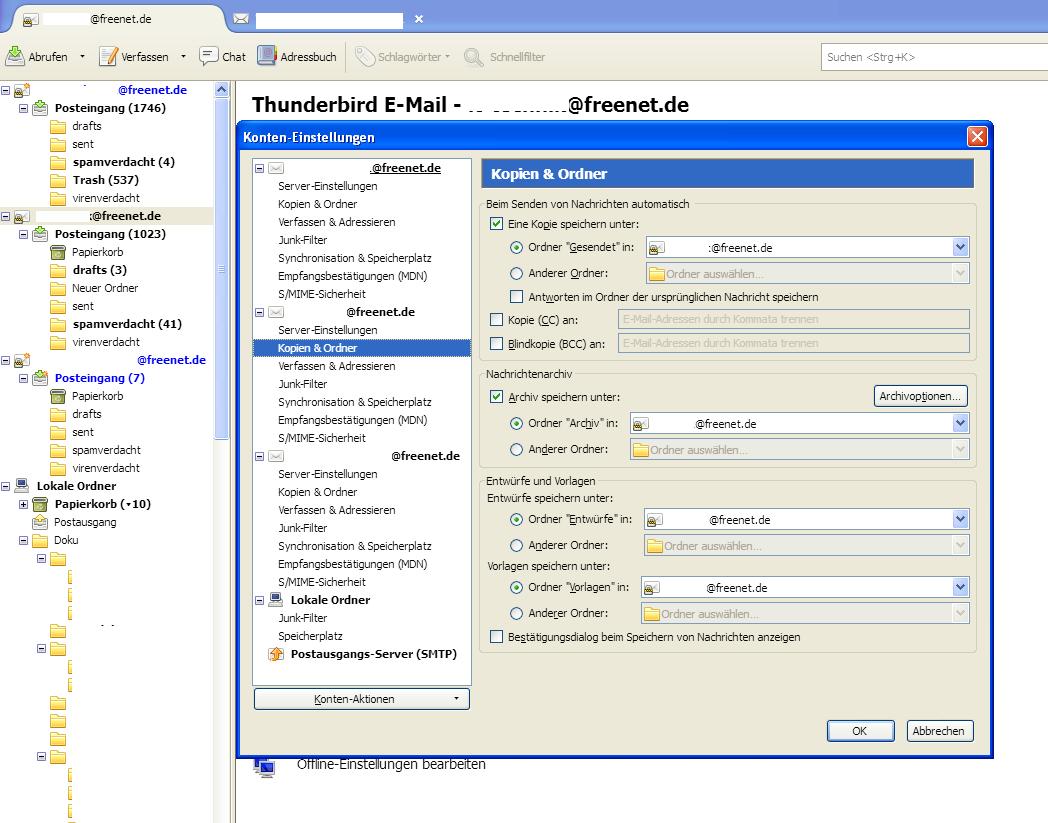Viewport: 1048px width, 823px height.
Task: Toggle Archiv speichern unter checkbox
Action: click(496, 396)
